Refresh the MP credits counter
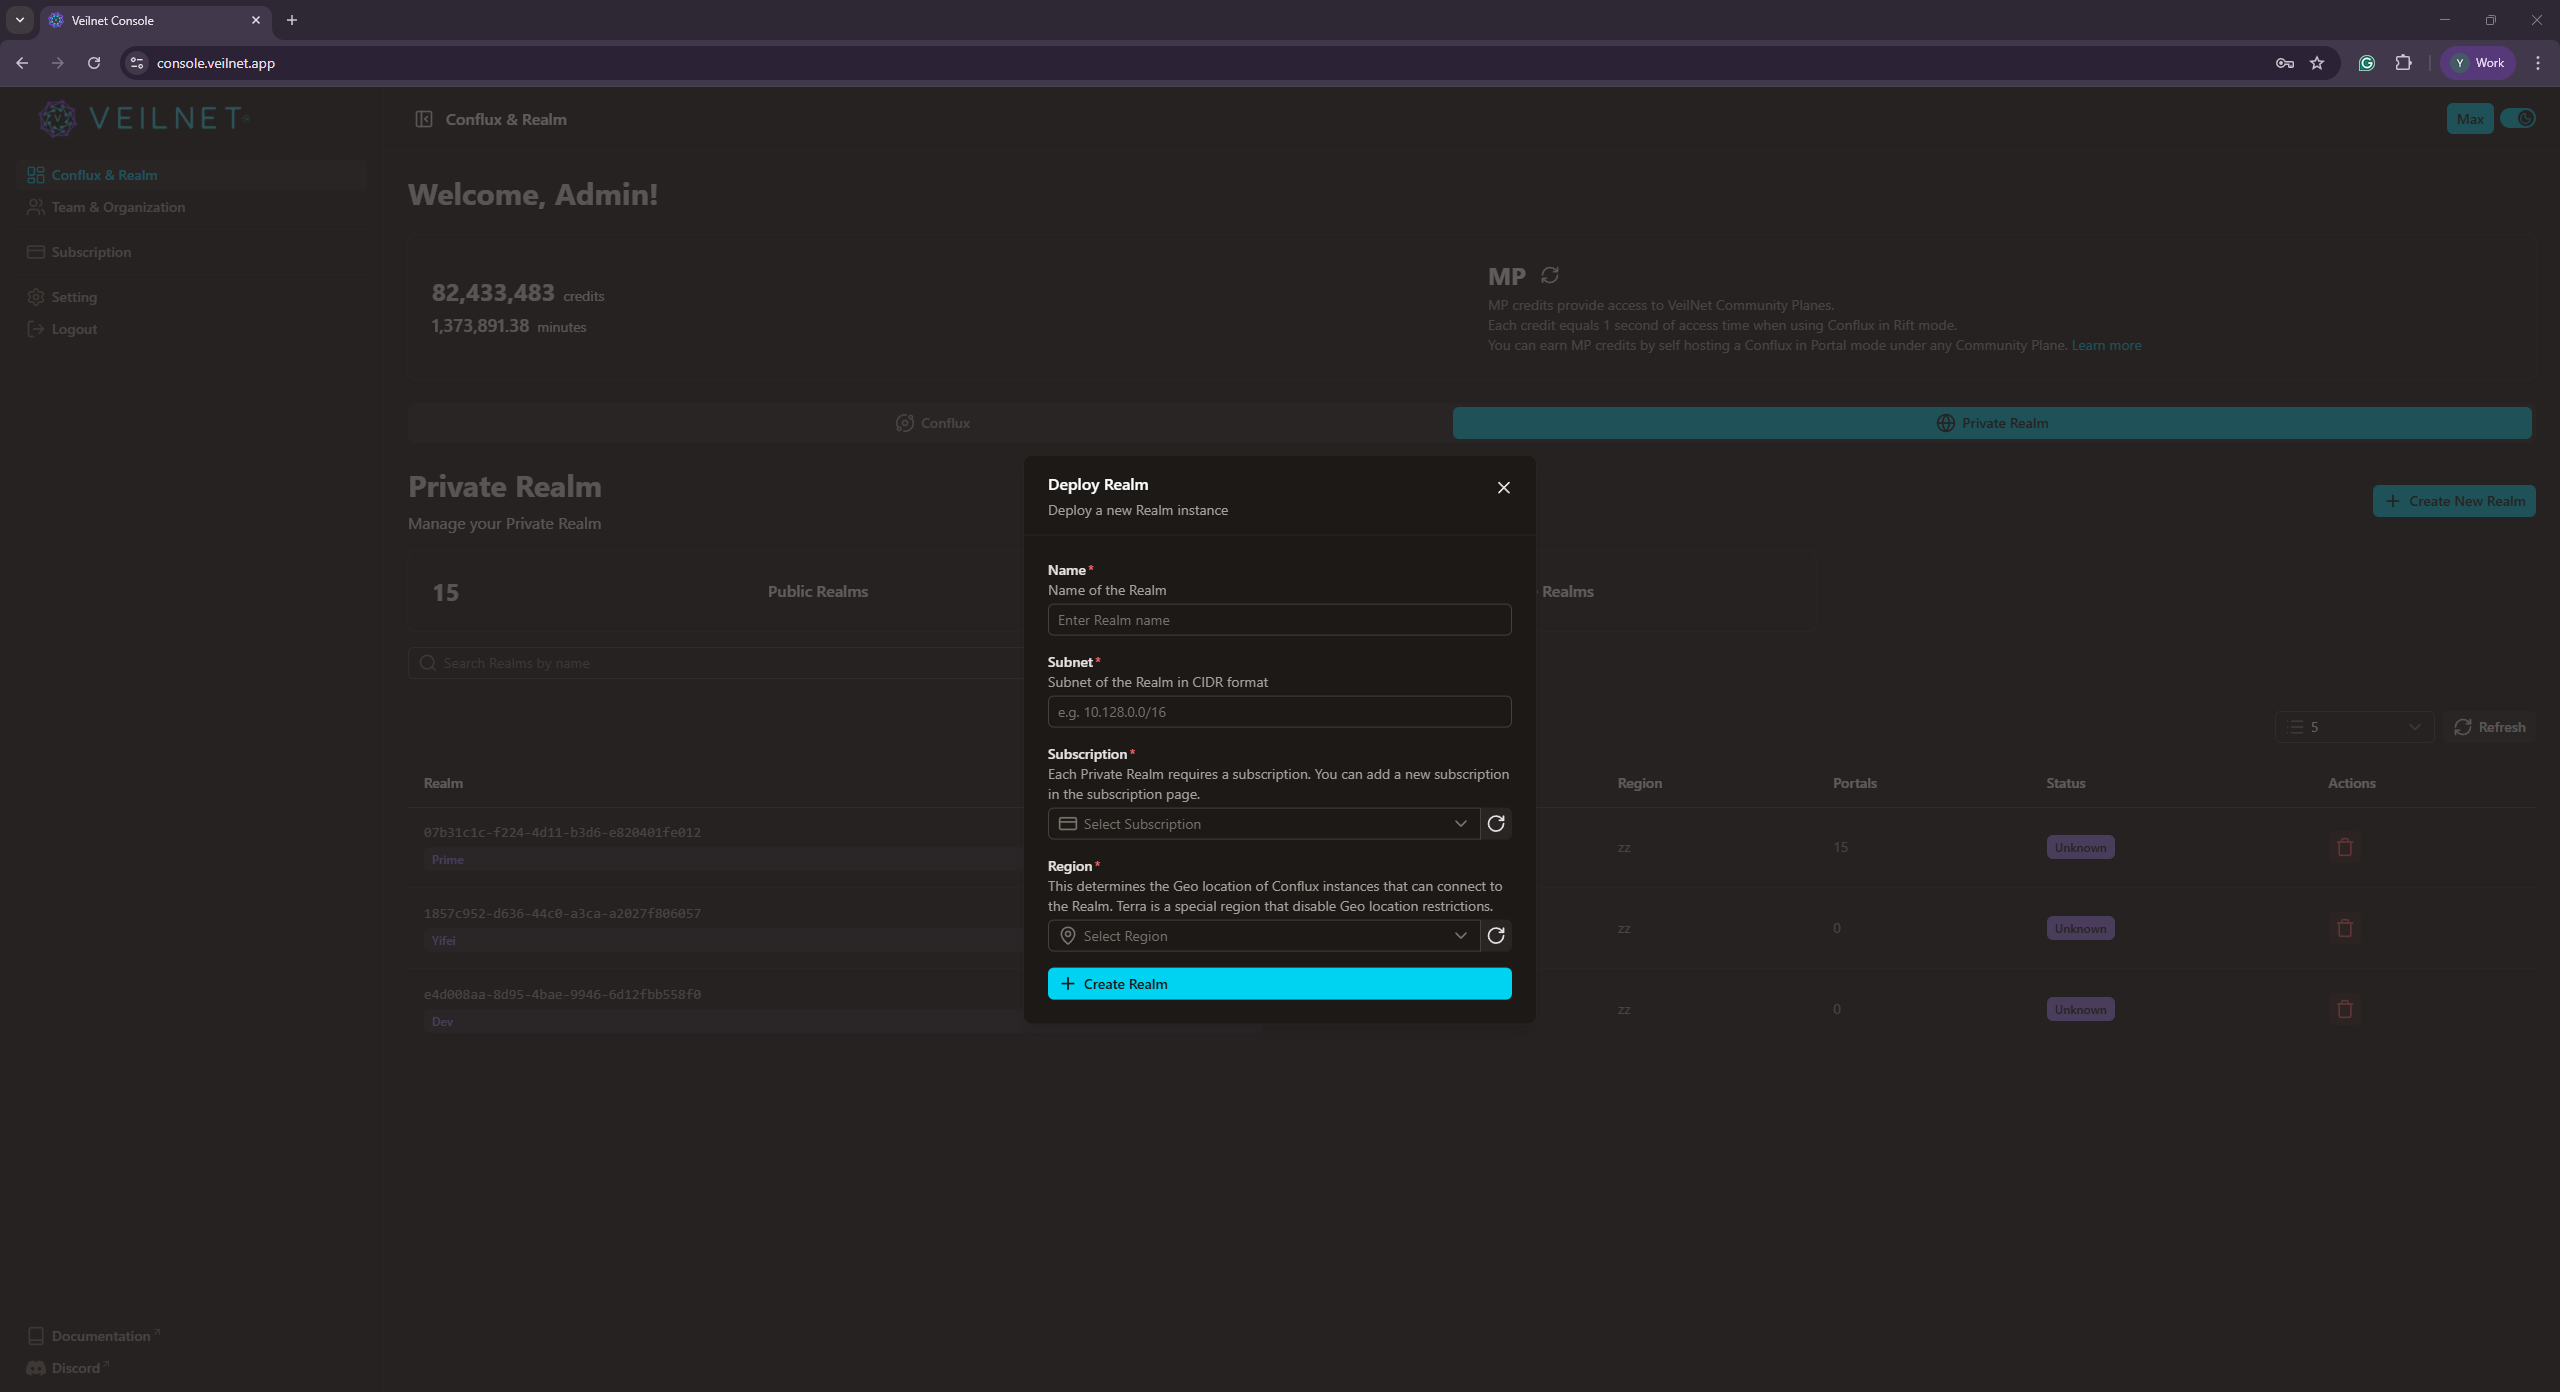Viewport: 2560px width, 1392px height. tap(1549, 275)
